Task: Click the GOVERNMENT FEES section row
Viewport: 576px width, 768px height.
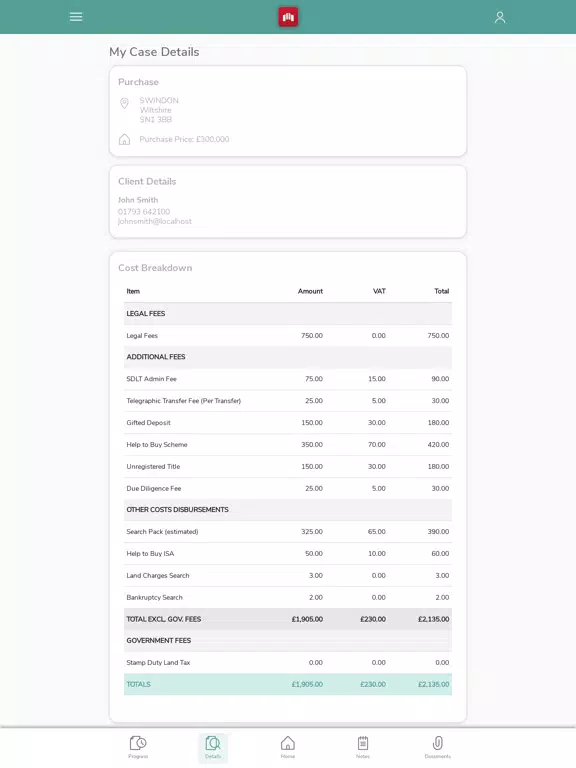Action: coord(288,641)
